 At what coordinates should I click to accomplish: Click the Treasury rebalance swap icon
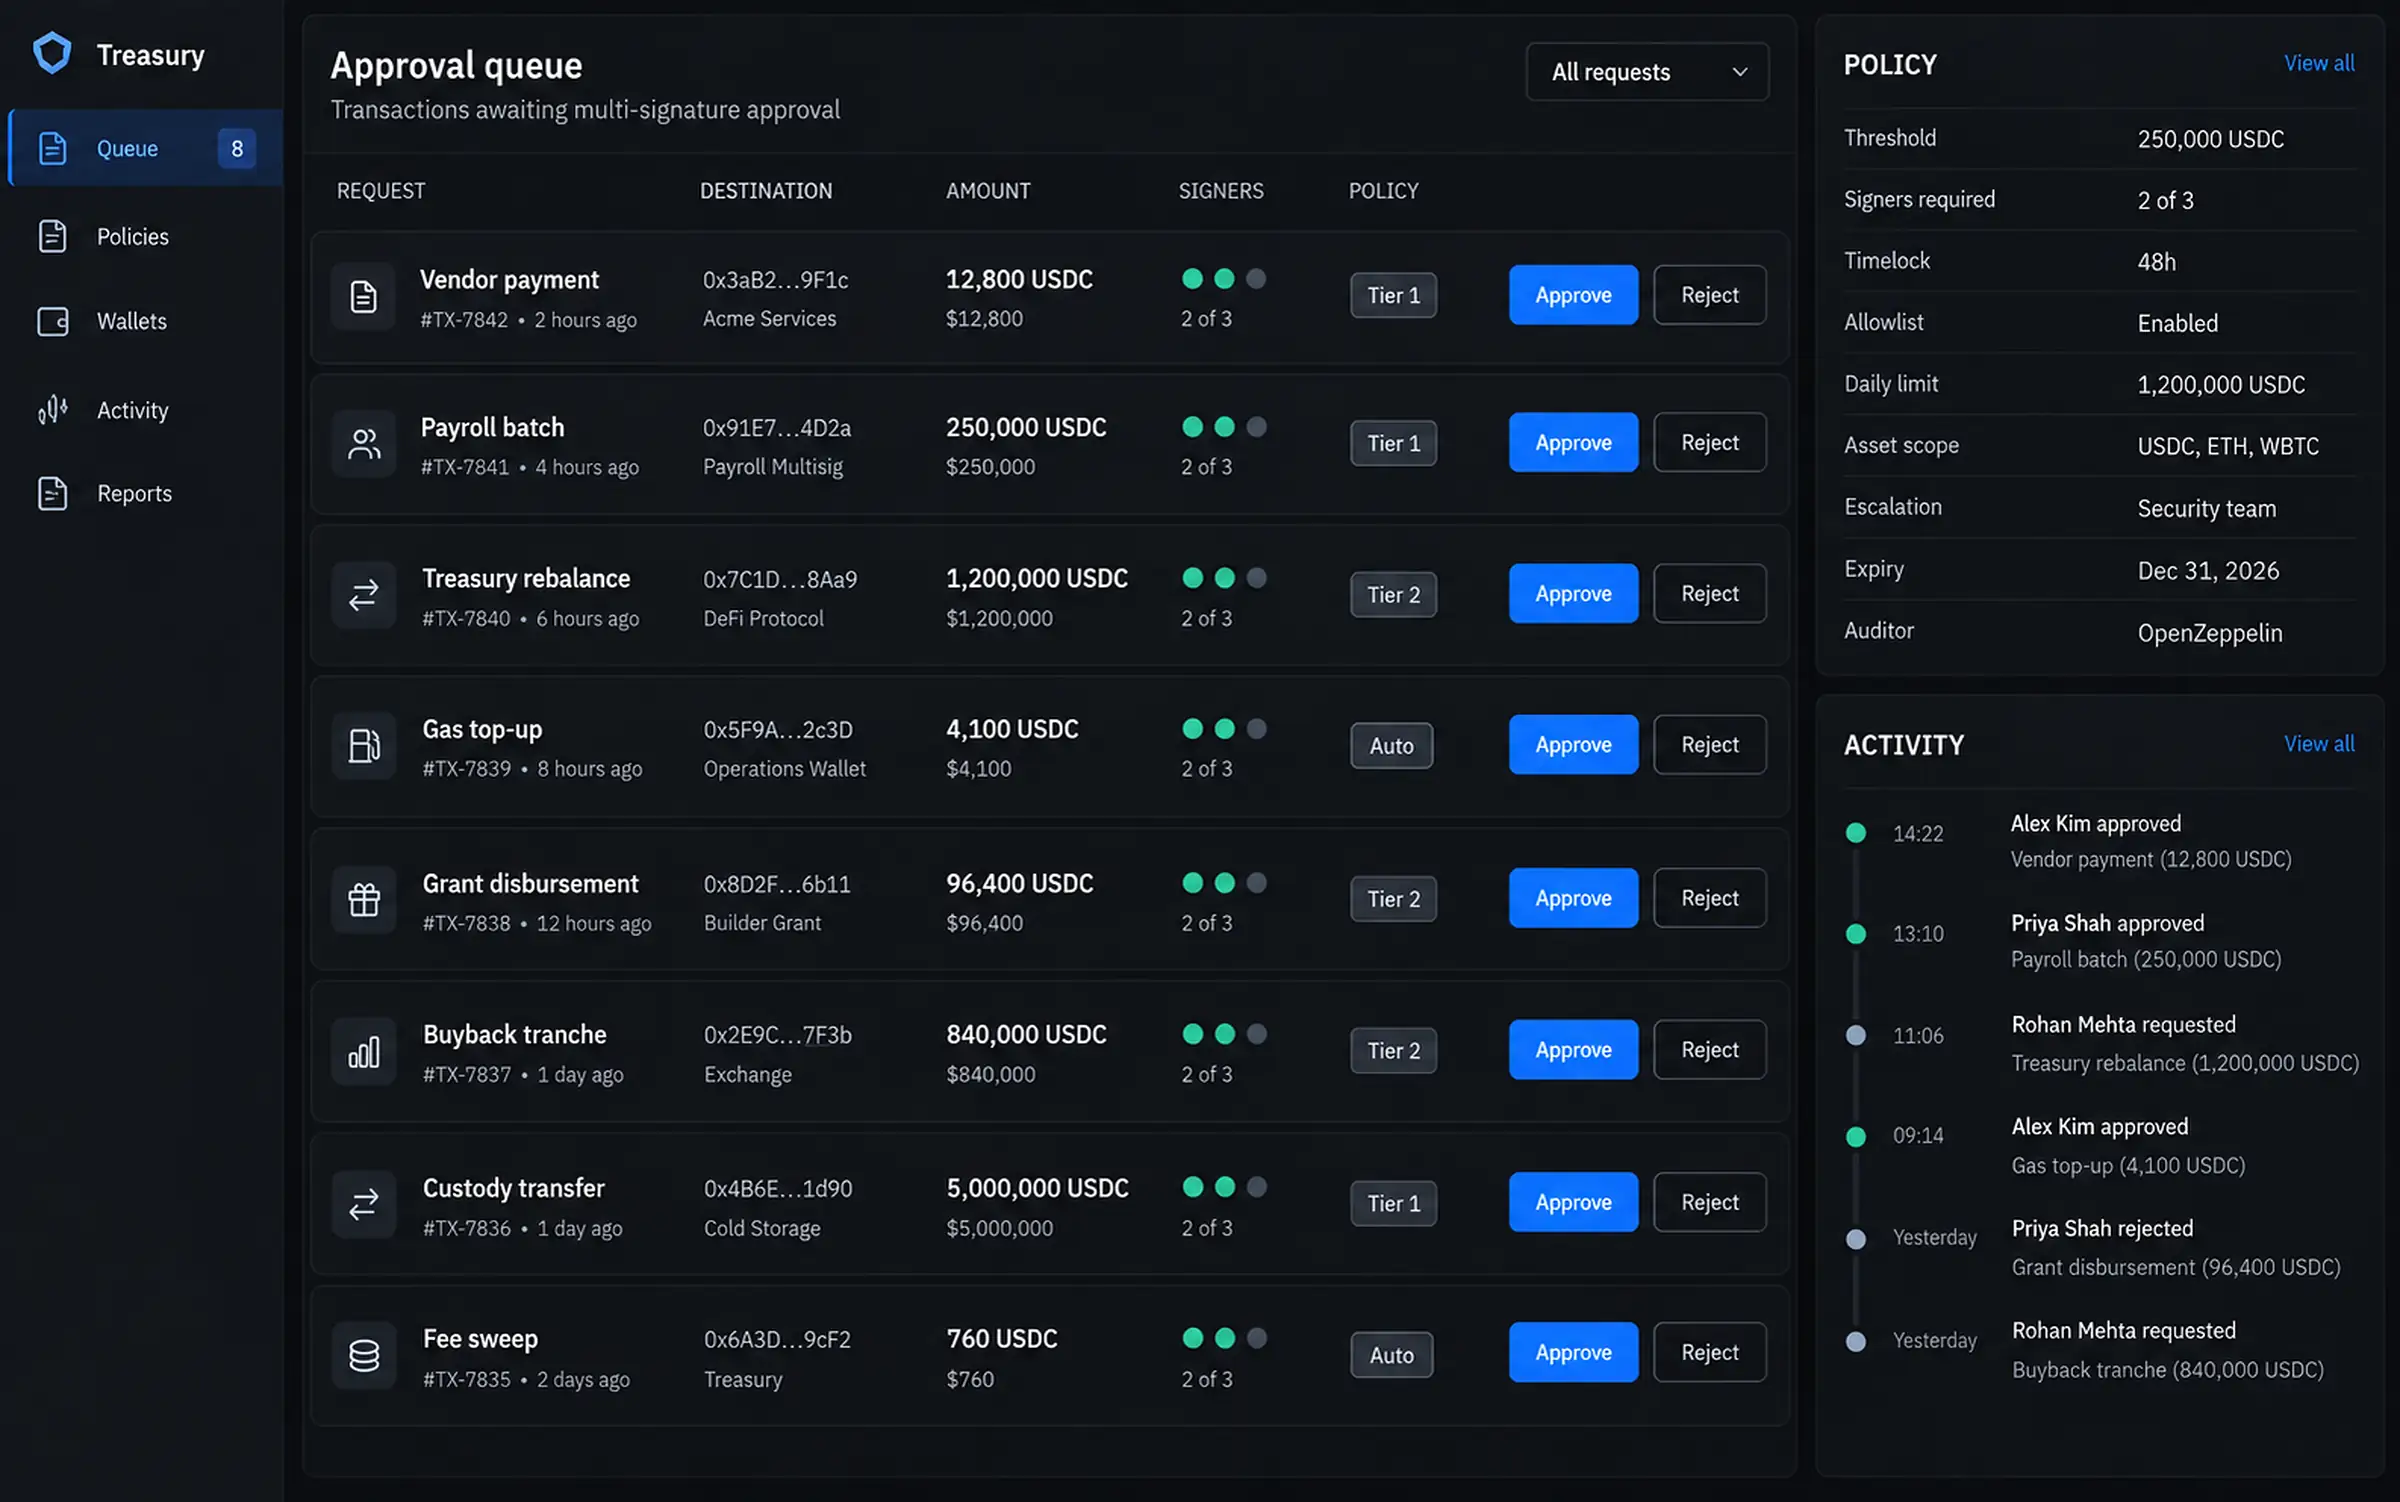tap(364, 595)
